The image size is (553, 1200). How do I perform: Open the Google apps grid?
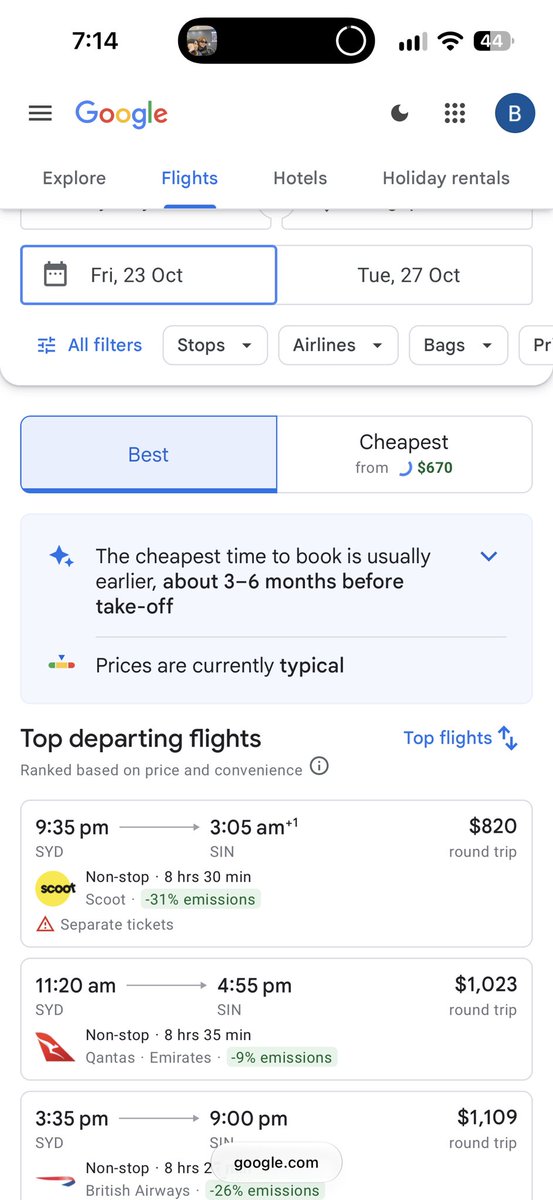coord(455,114)
